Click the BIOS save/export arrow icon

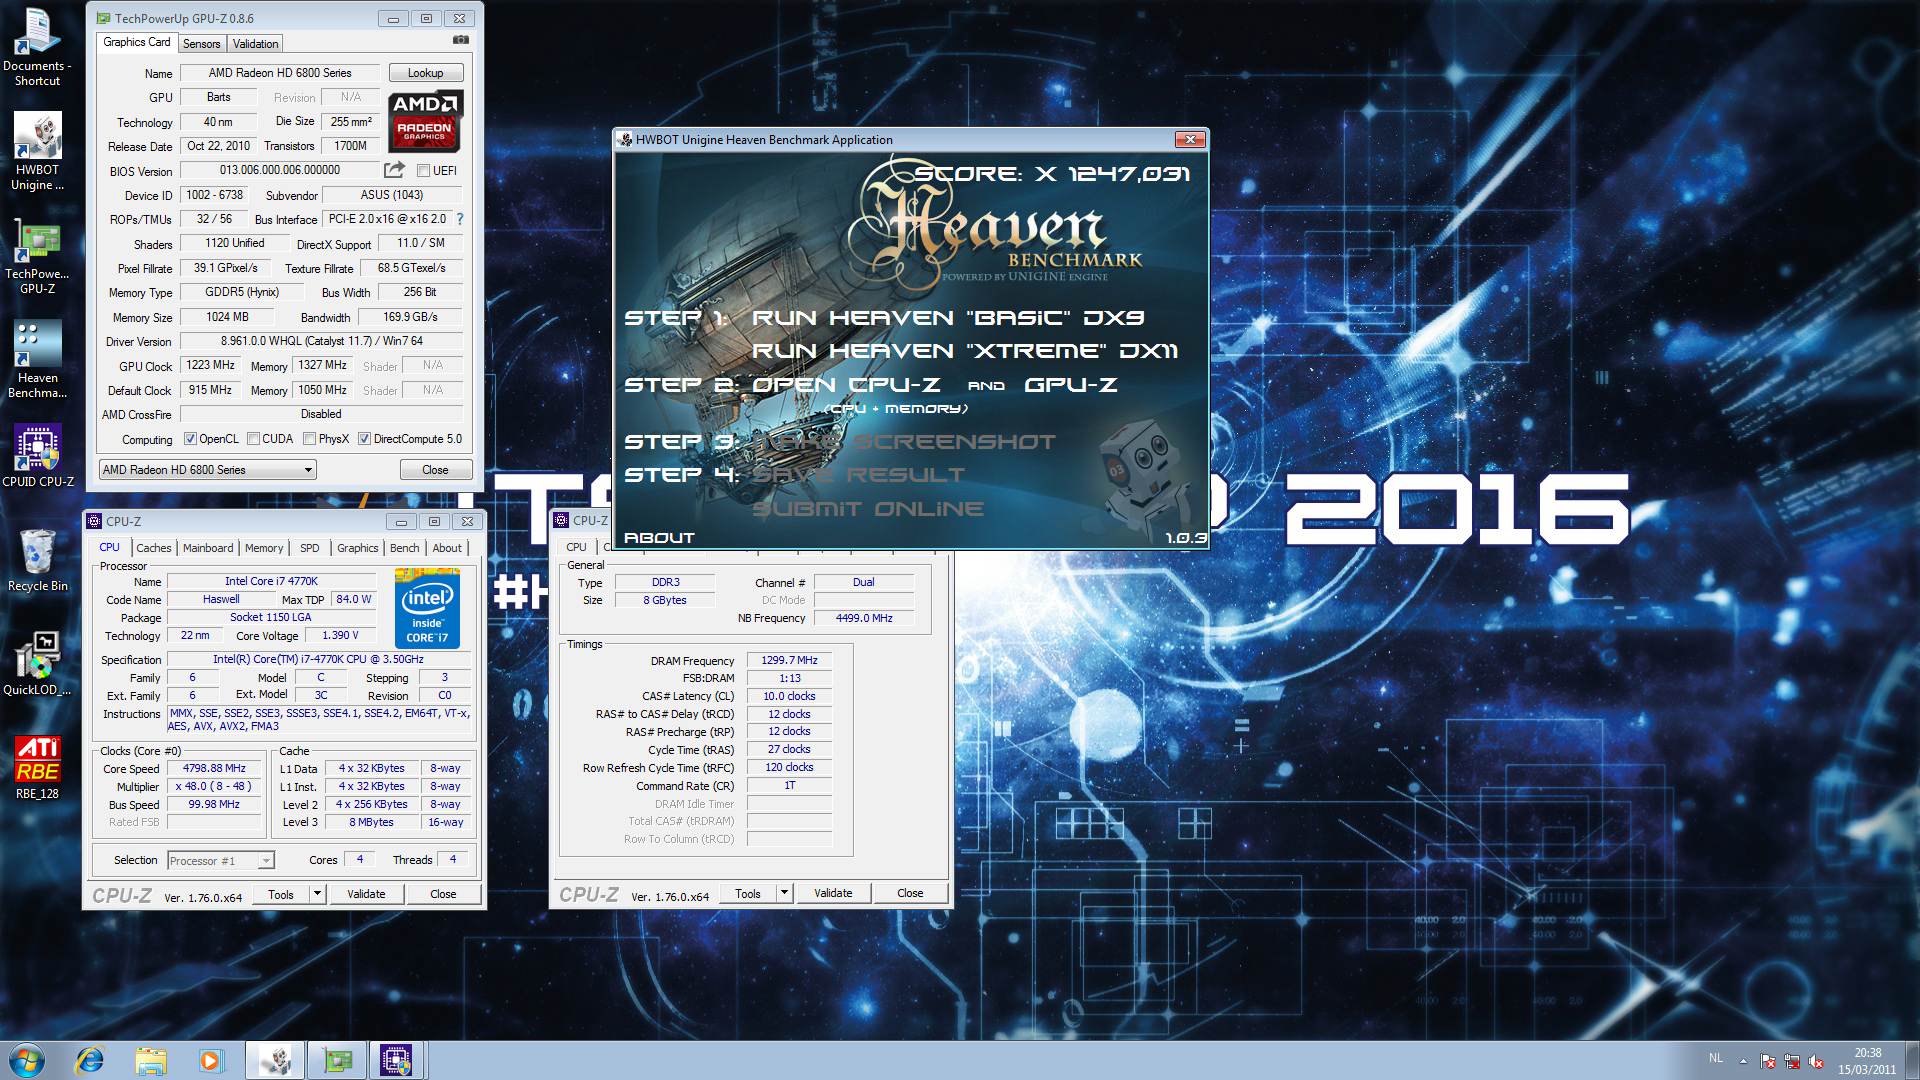395,170
